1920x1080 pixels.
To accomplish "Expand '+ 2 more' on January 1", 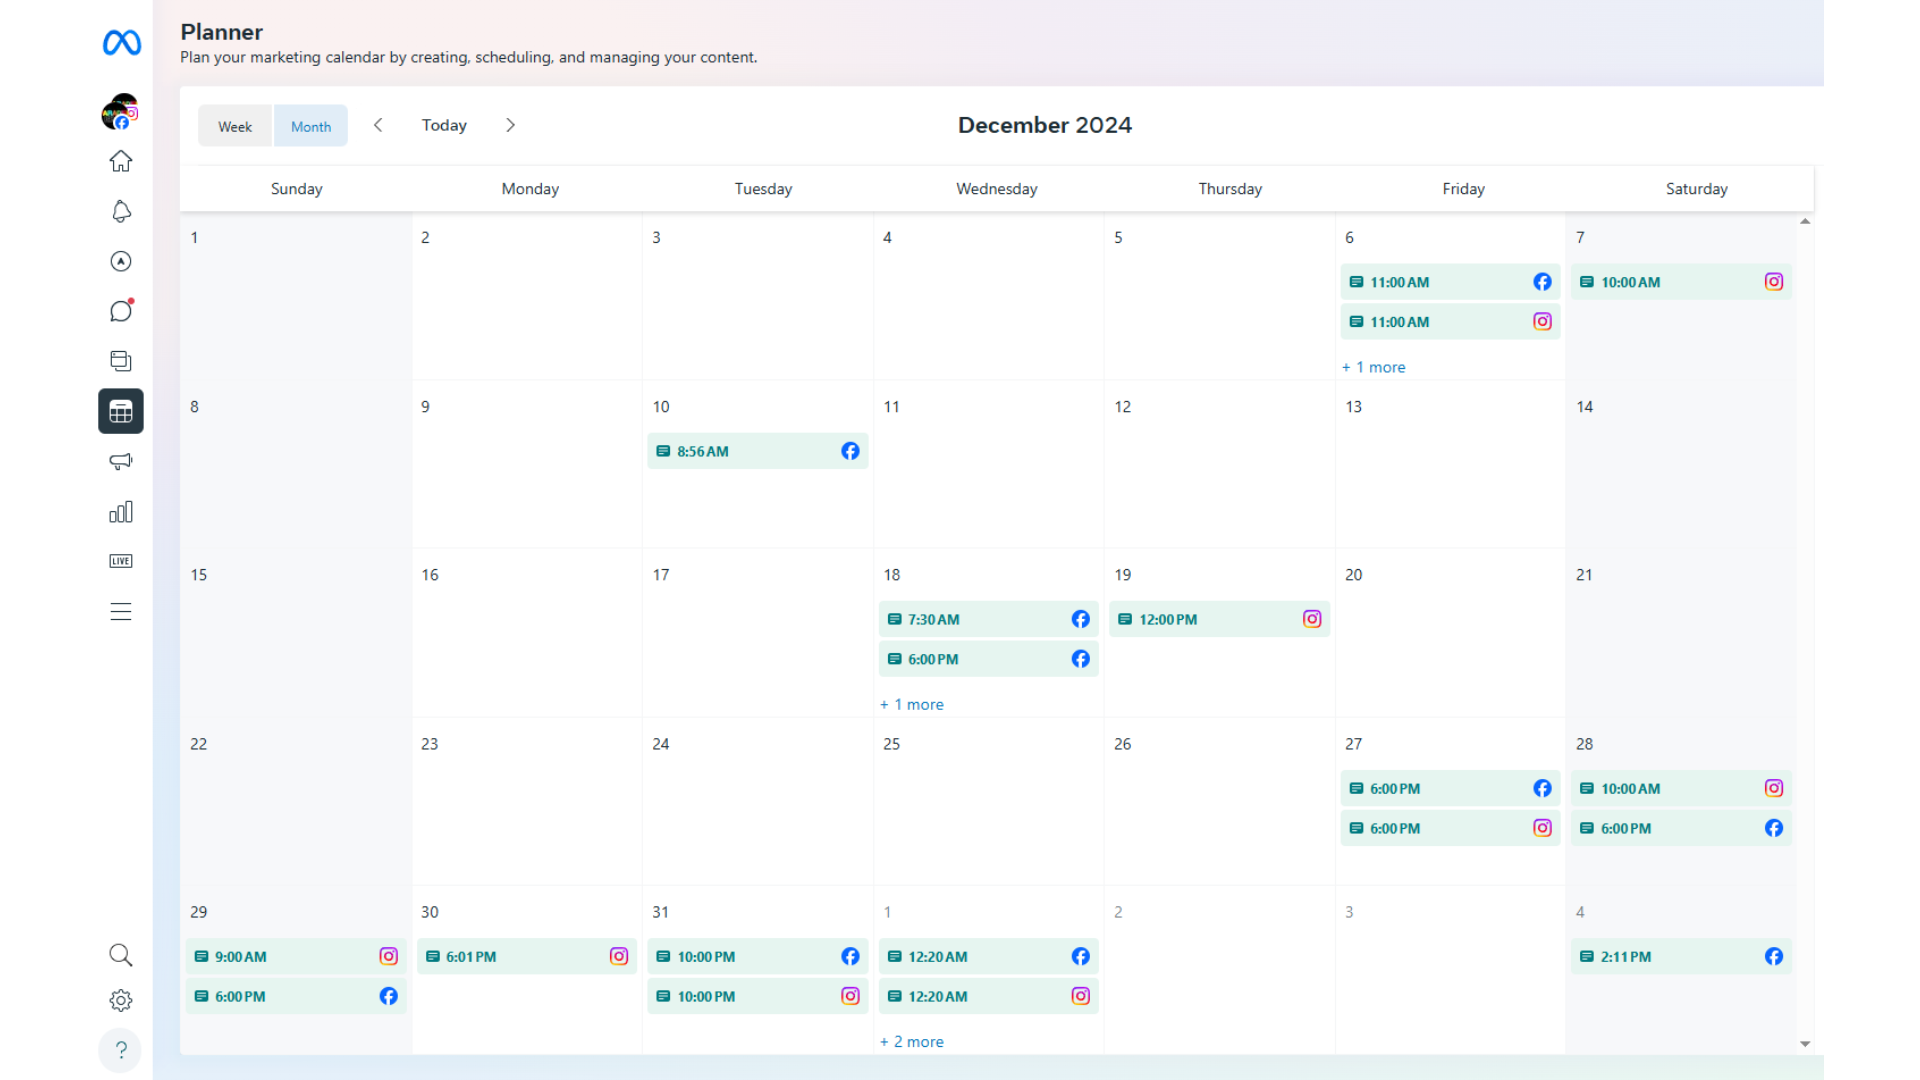I will coord(912,1041).
